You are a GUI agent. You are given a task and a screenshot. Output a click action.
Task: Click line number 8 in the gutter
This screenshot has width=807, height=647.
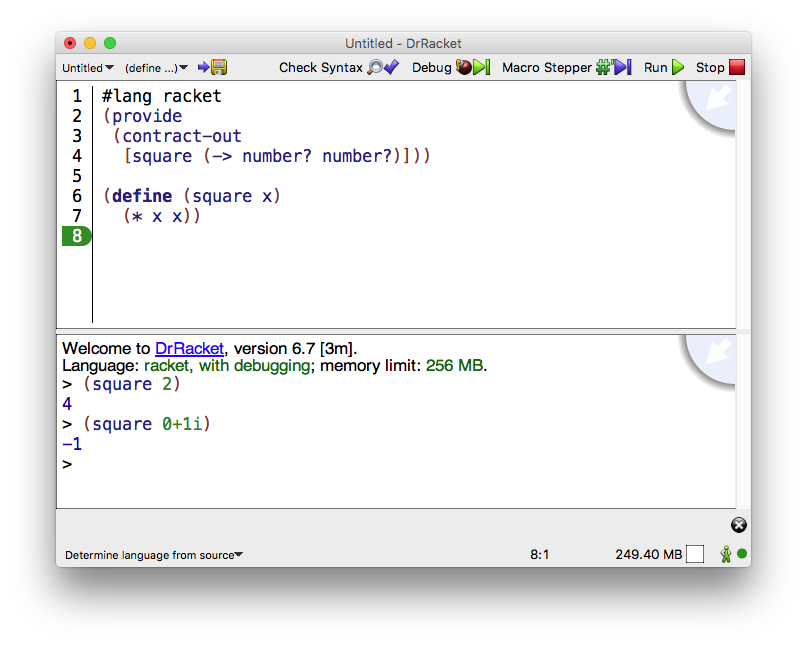click(x=77, y=236)
